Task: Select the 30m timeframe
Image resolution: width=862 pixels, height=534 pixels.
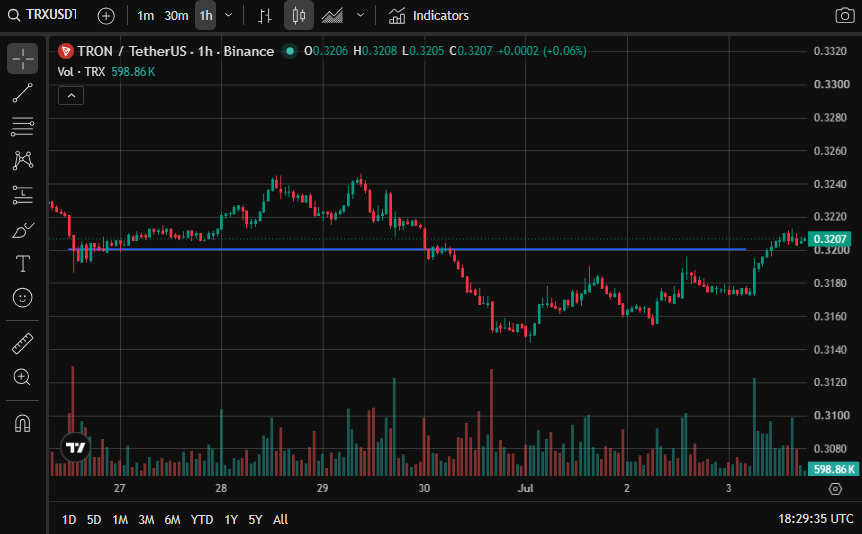Action: point(176,15)
